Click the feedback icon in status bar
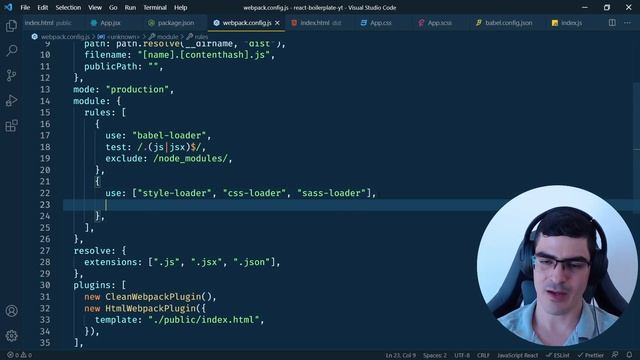Image resolution: width=640 pixels, height=360 pixels. coord(615,355)
